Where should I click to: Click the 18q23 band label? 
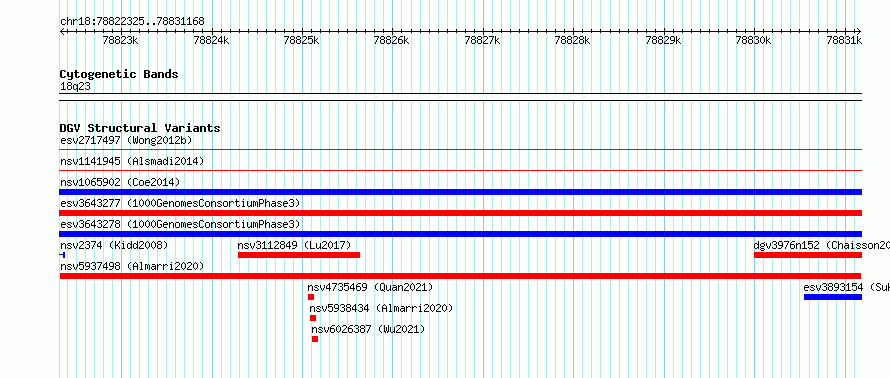coord(75,86)
